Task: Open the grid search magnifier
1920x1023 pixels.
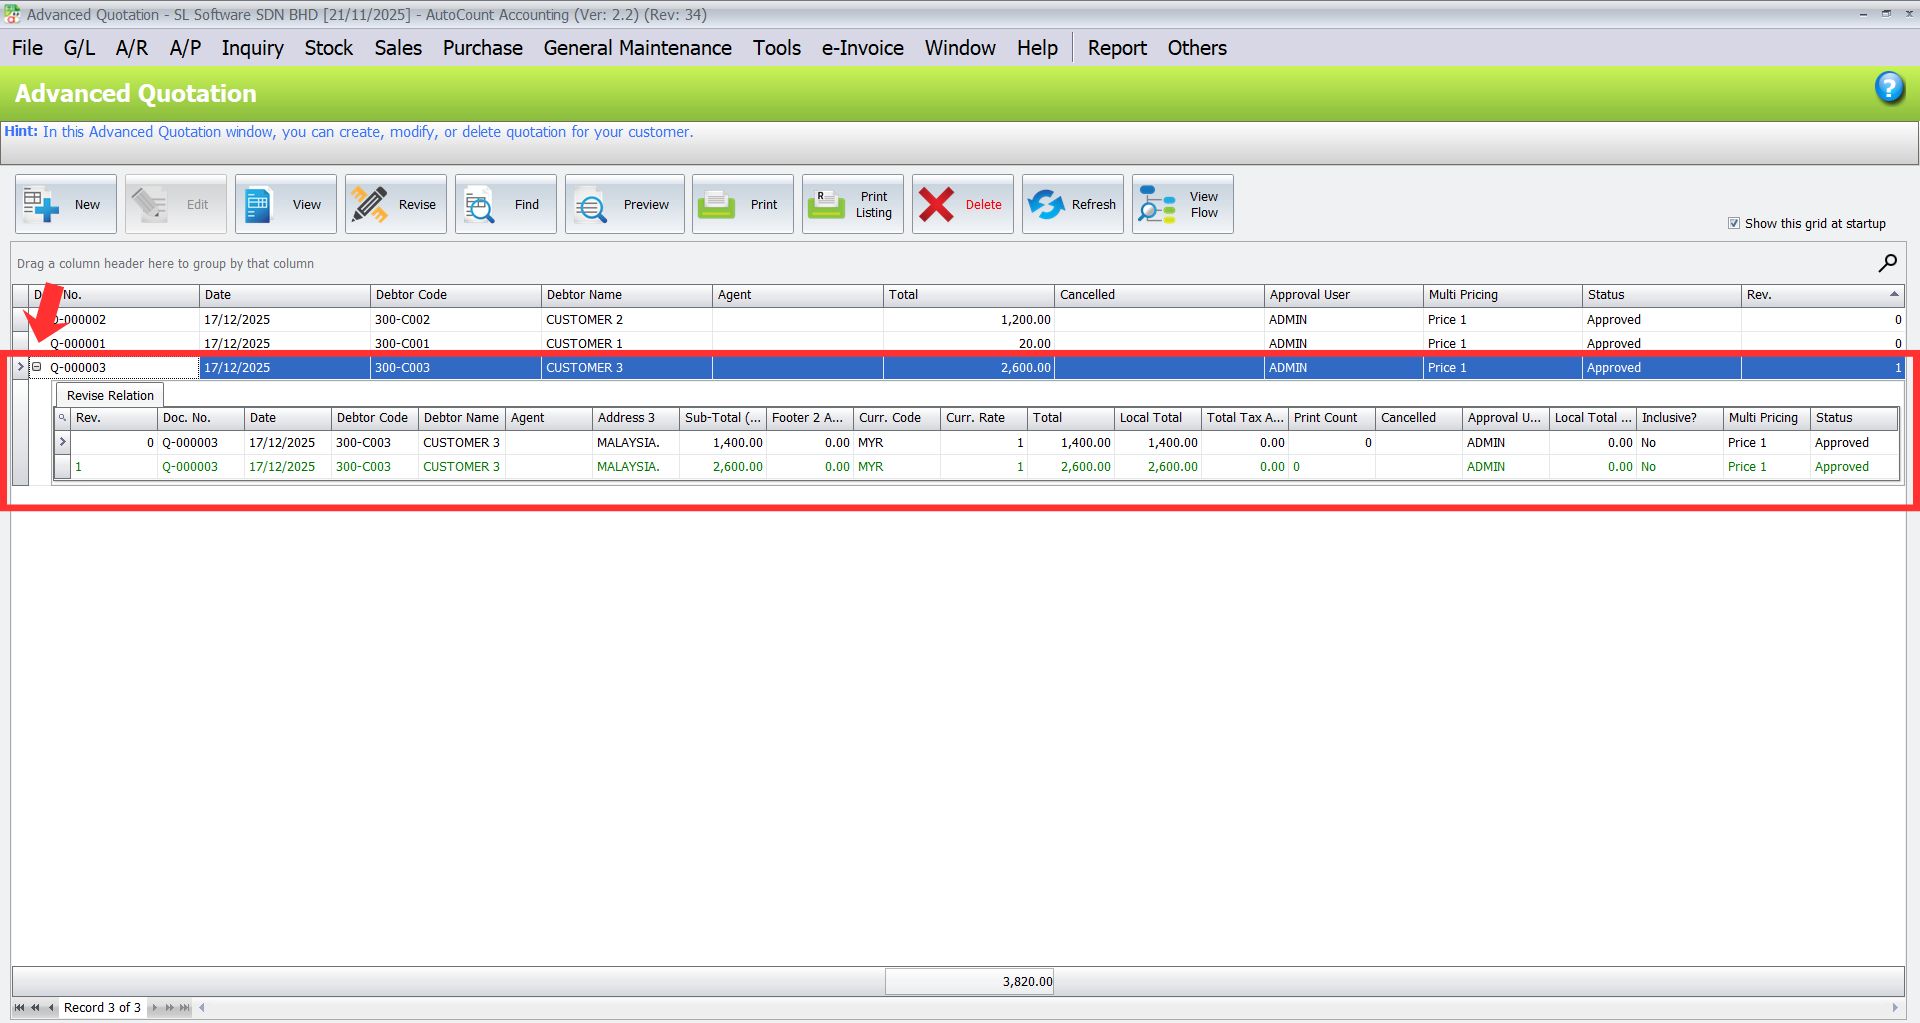Action: (1888, 263)
